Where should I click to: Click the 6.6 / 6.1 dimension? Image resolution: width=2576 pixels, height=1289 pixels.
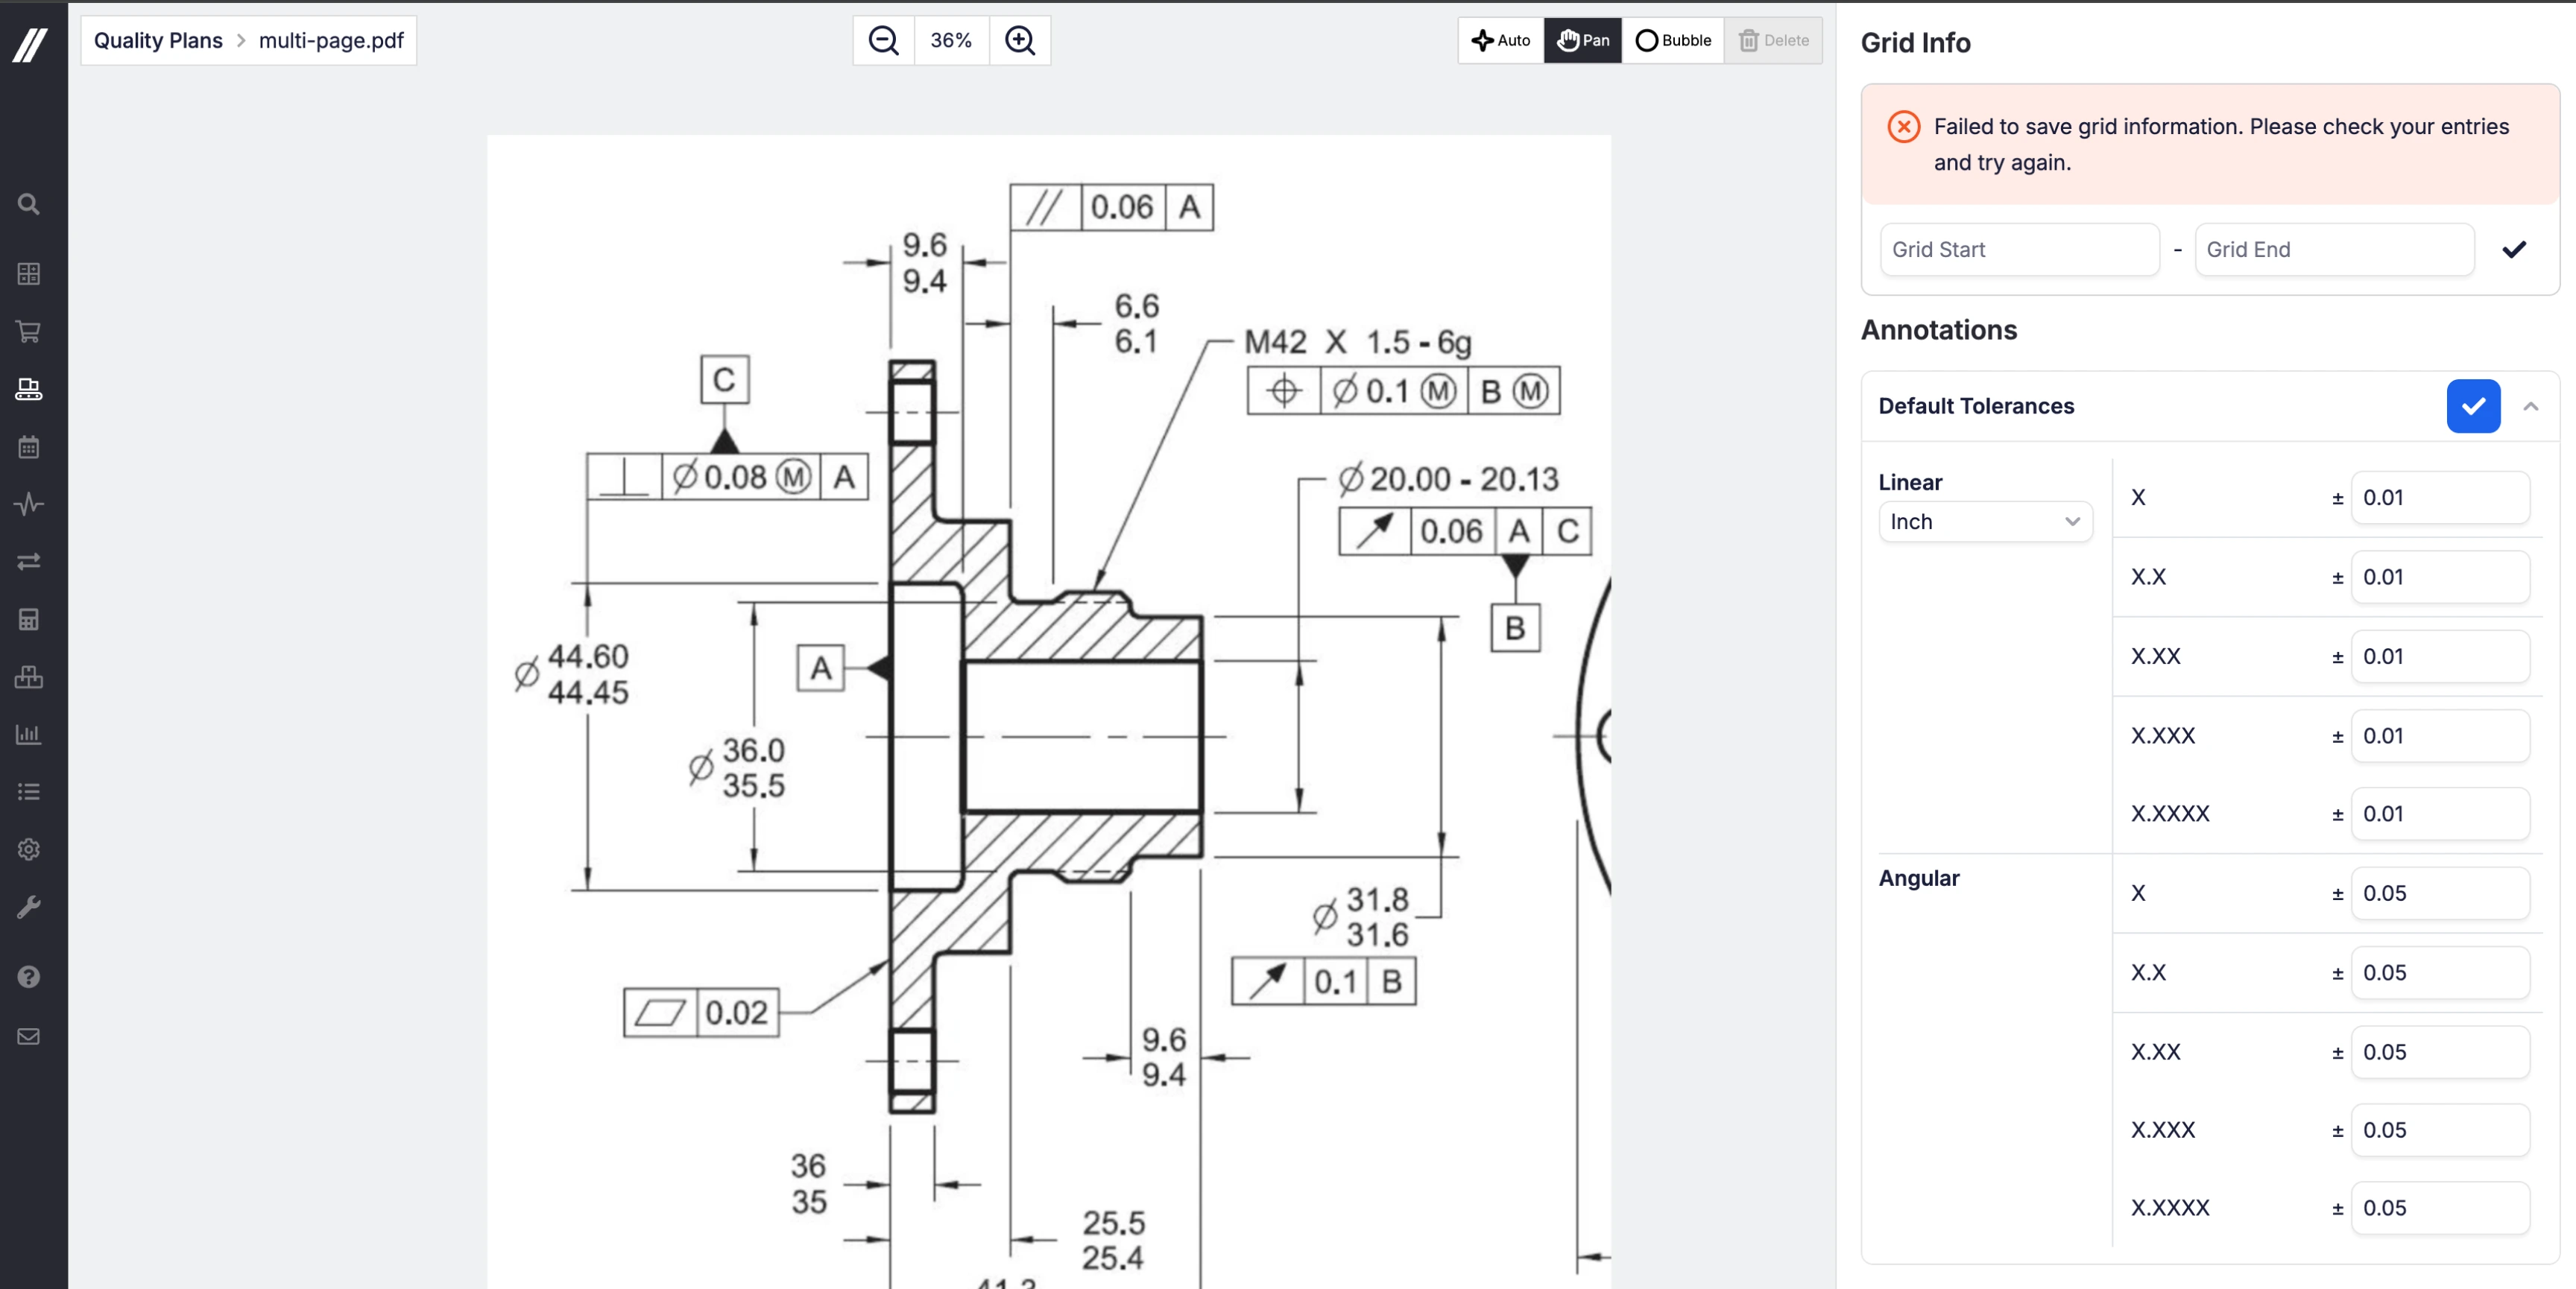pyautogui.click(x=1137, y=324)
